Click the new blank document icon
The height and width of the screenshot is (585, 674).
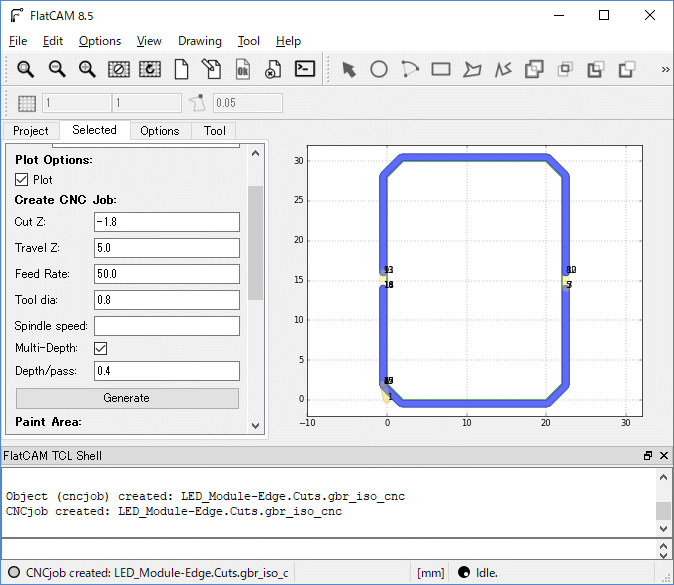tap(181, 69)
